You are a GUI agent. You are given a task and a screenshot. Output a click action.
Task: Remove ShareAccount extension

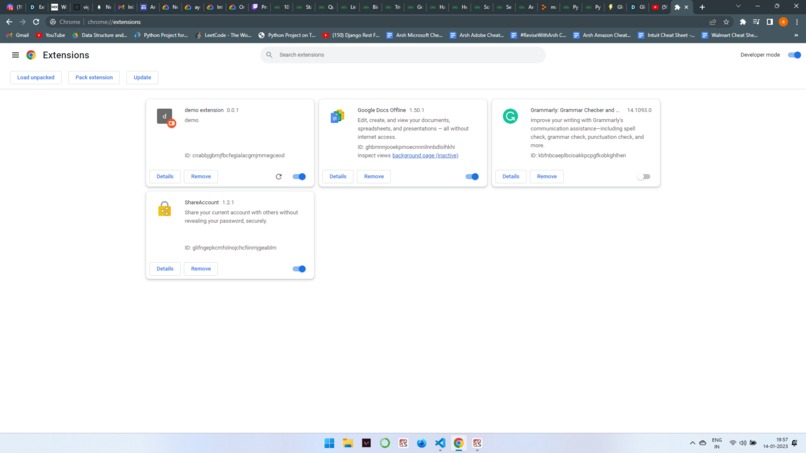201,269
